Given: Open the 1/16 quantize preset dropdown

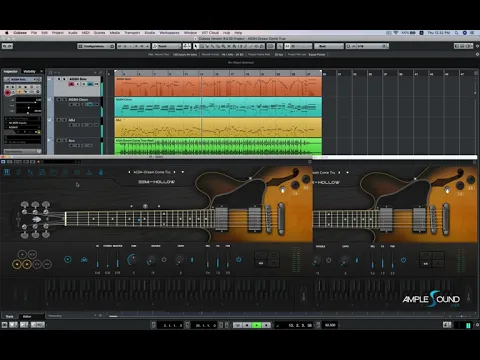Looking at the screenshot, I should tap(367, 46).
